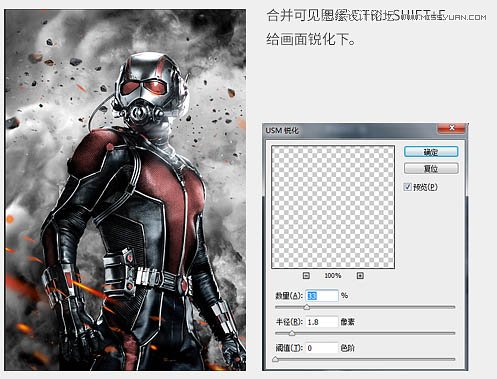Zoom in the preview with plus icon

[360, 276]
